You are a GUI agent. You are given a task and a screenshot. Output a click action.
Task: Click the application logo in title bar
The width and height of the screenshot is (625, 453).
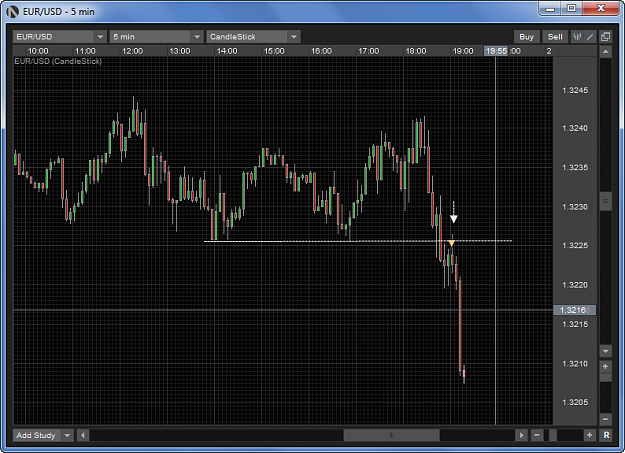coord(13,12)
